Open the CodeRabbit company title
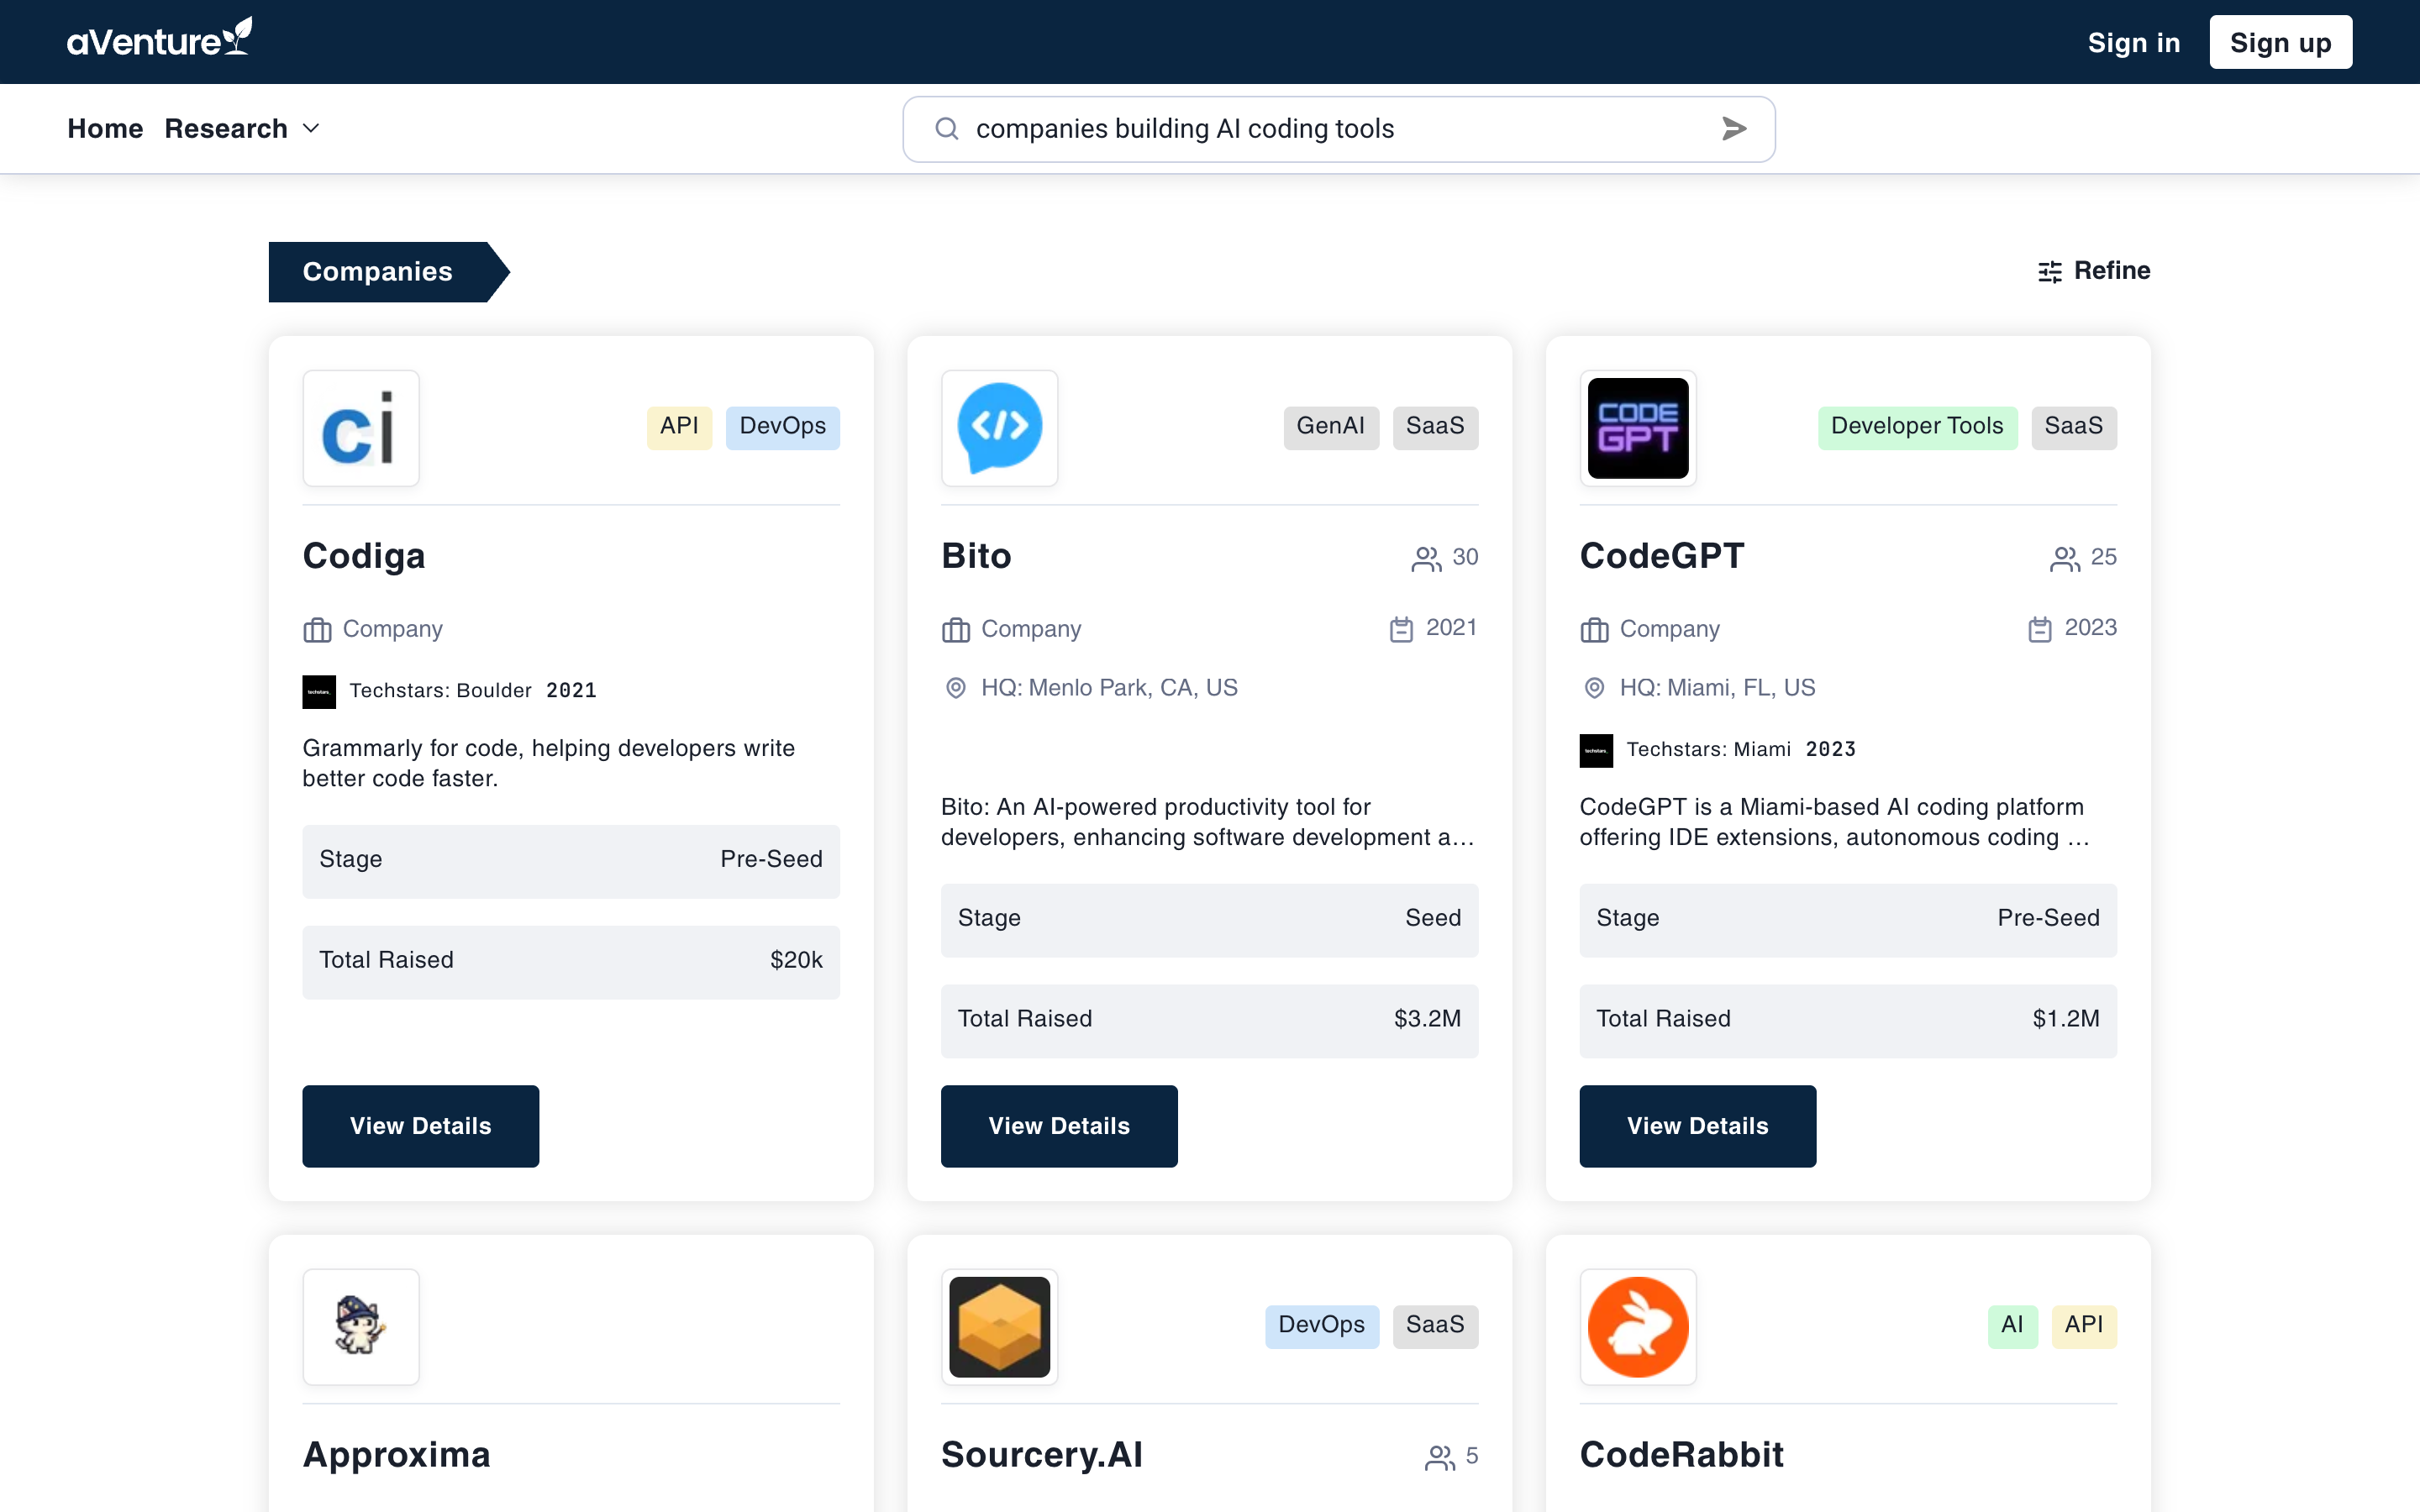The height and width of the screenshot is (1512, 2420). click(x=1682, y=1455)
